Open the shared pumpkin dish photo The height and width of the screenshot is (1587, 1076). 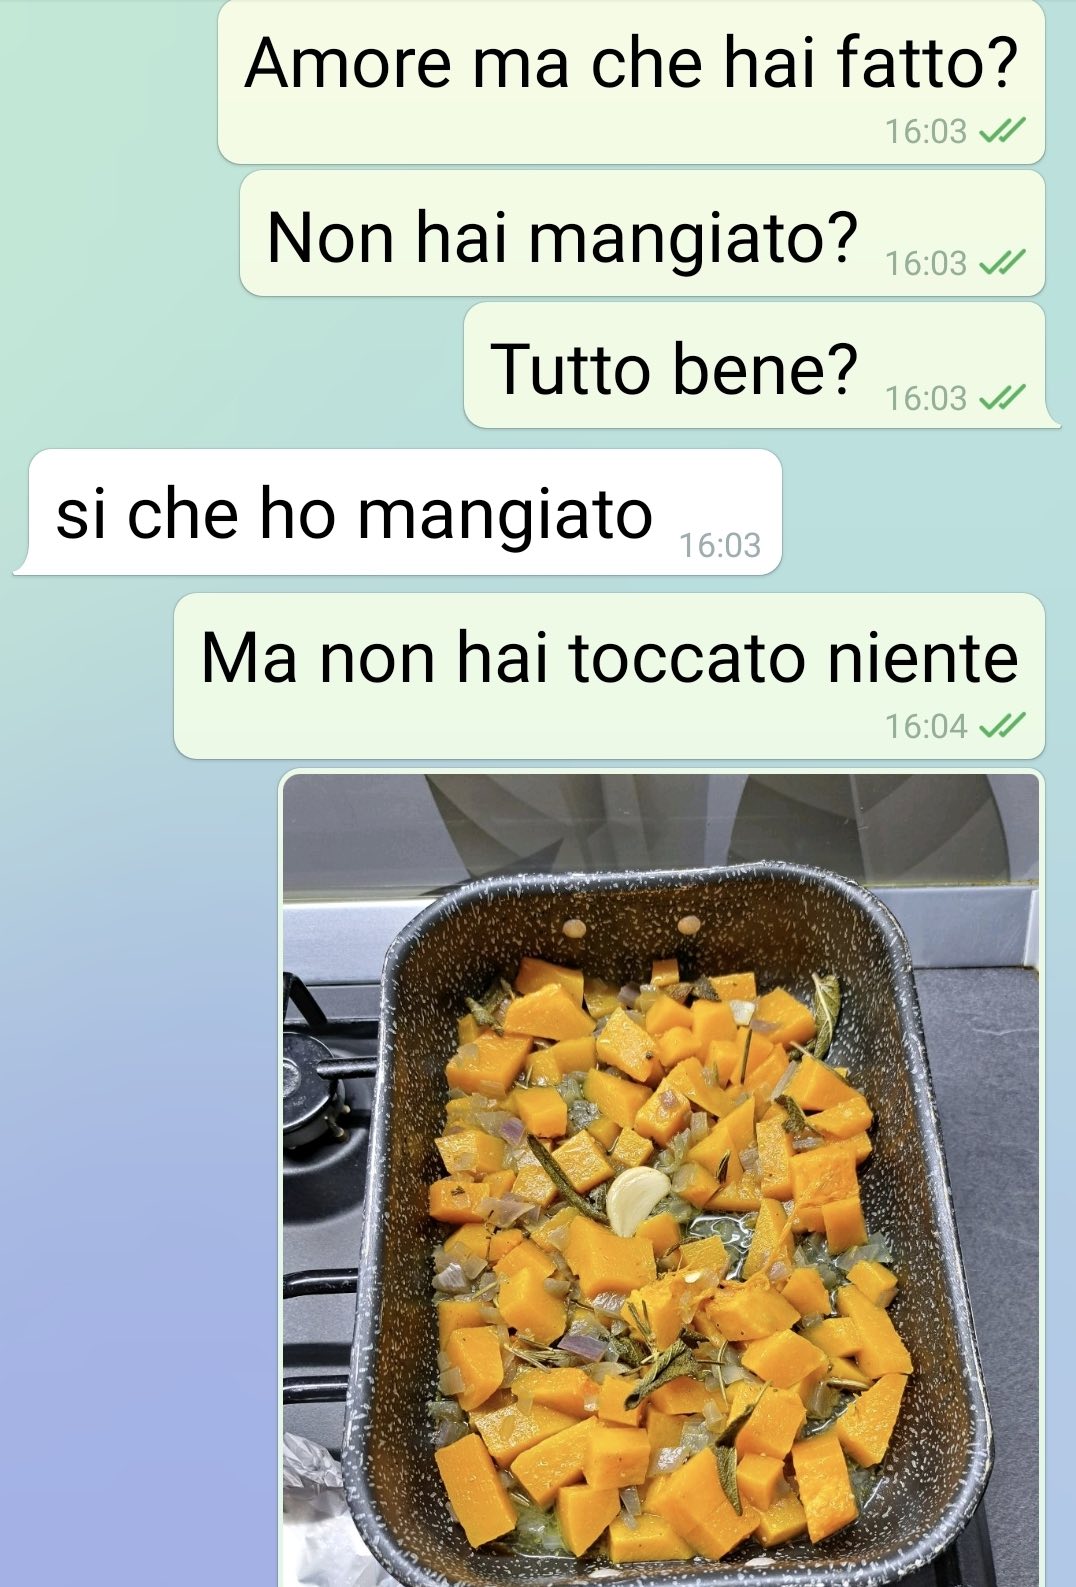(661, 1179)
